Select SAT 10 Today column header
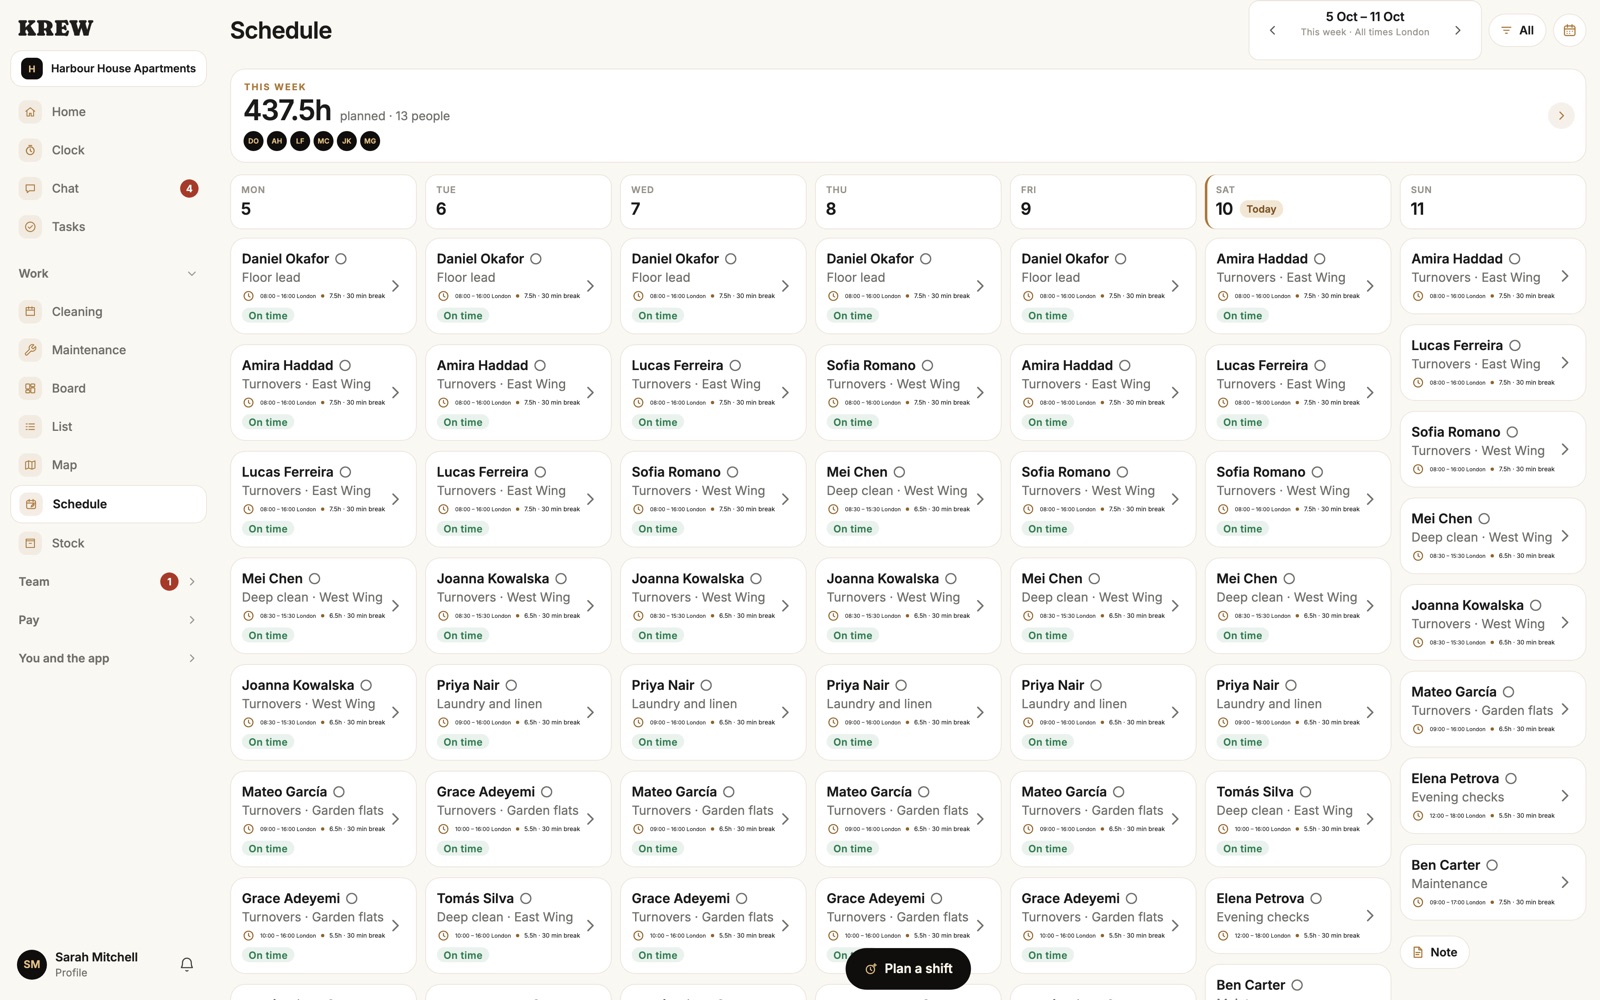The height and width of the screenshot is (1000, 1600). click(1298, 202)
